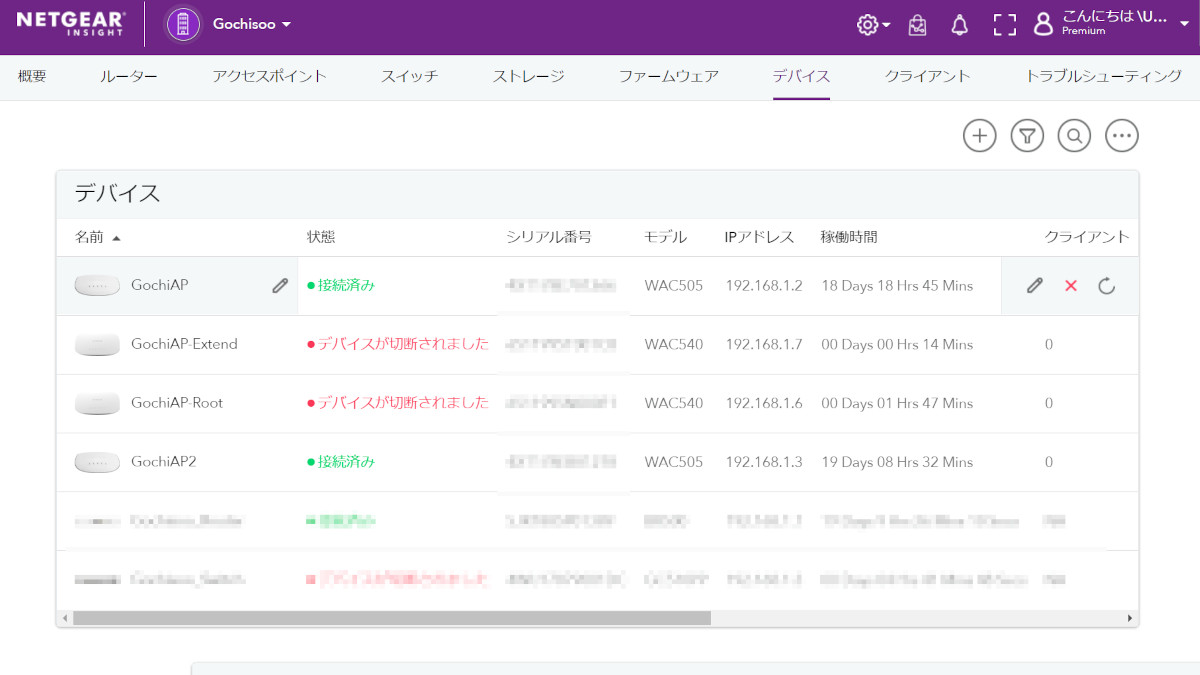Click the add device plus icon
The width and height of the screenshot is (1200, 675).
[x=980, y=136]
